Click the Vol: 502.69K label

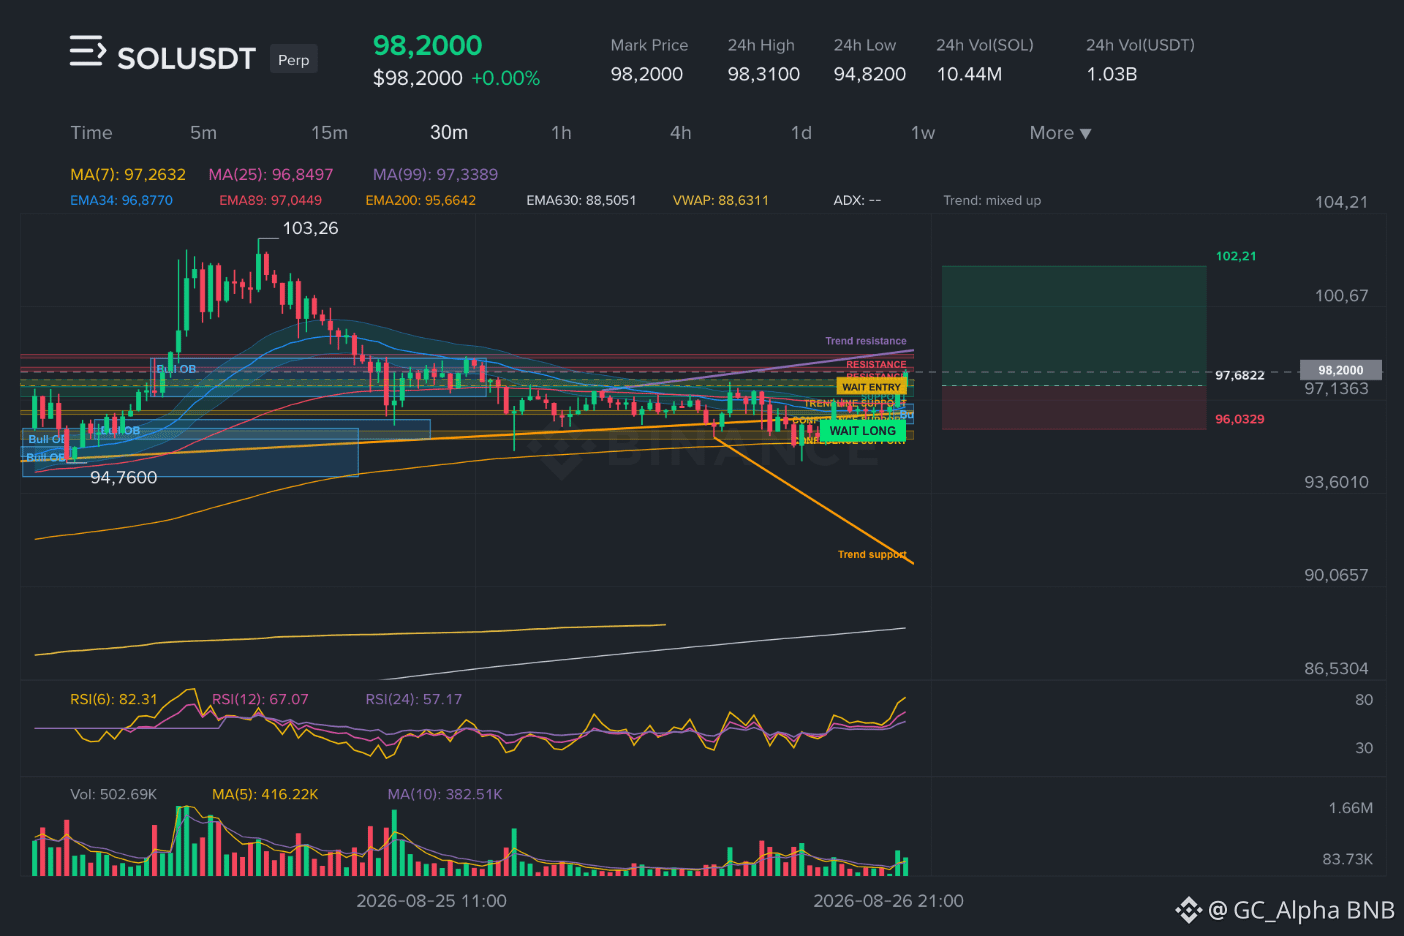(x=113, y=794)
